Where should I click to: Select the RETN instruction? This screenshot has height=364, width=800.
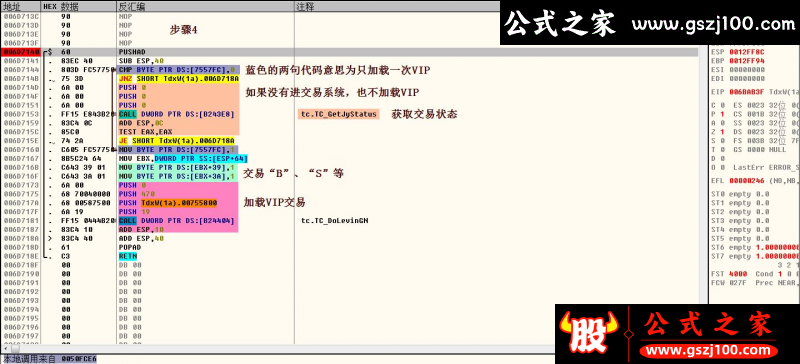coord(128,256)
